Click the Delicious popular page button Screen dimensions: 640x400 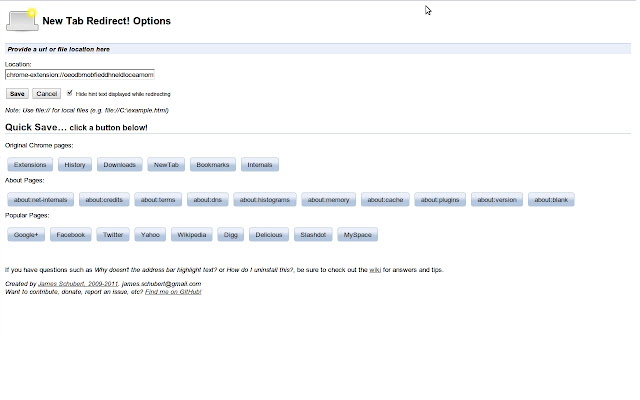269,235
